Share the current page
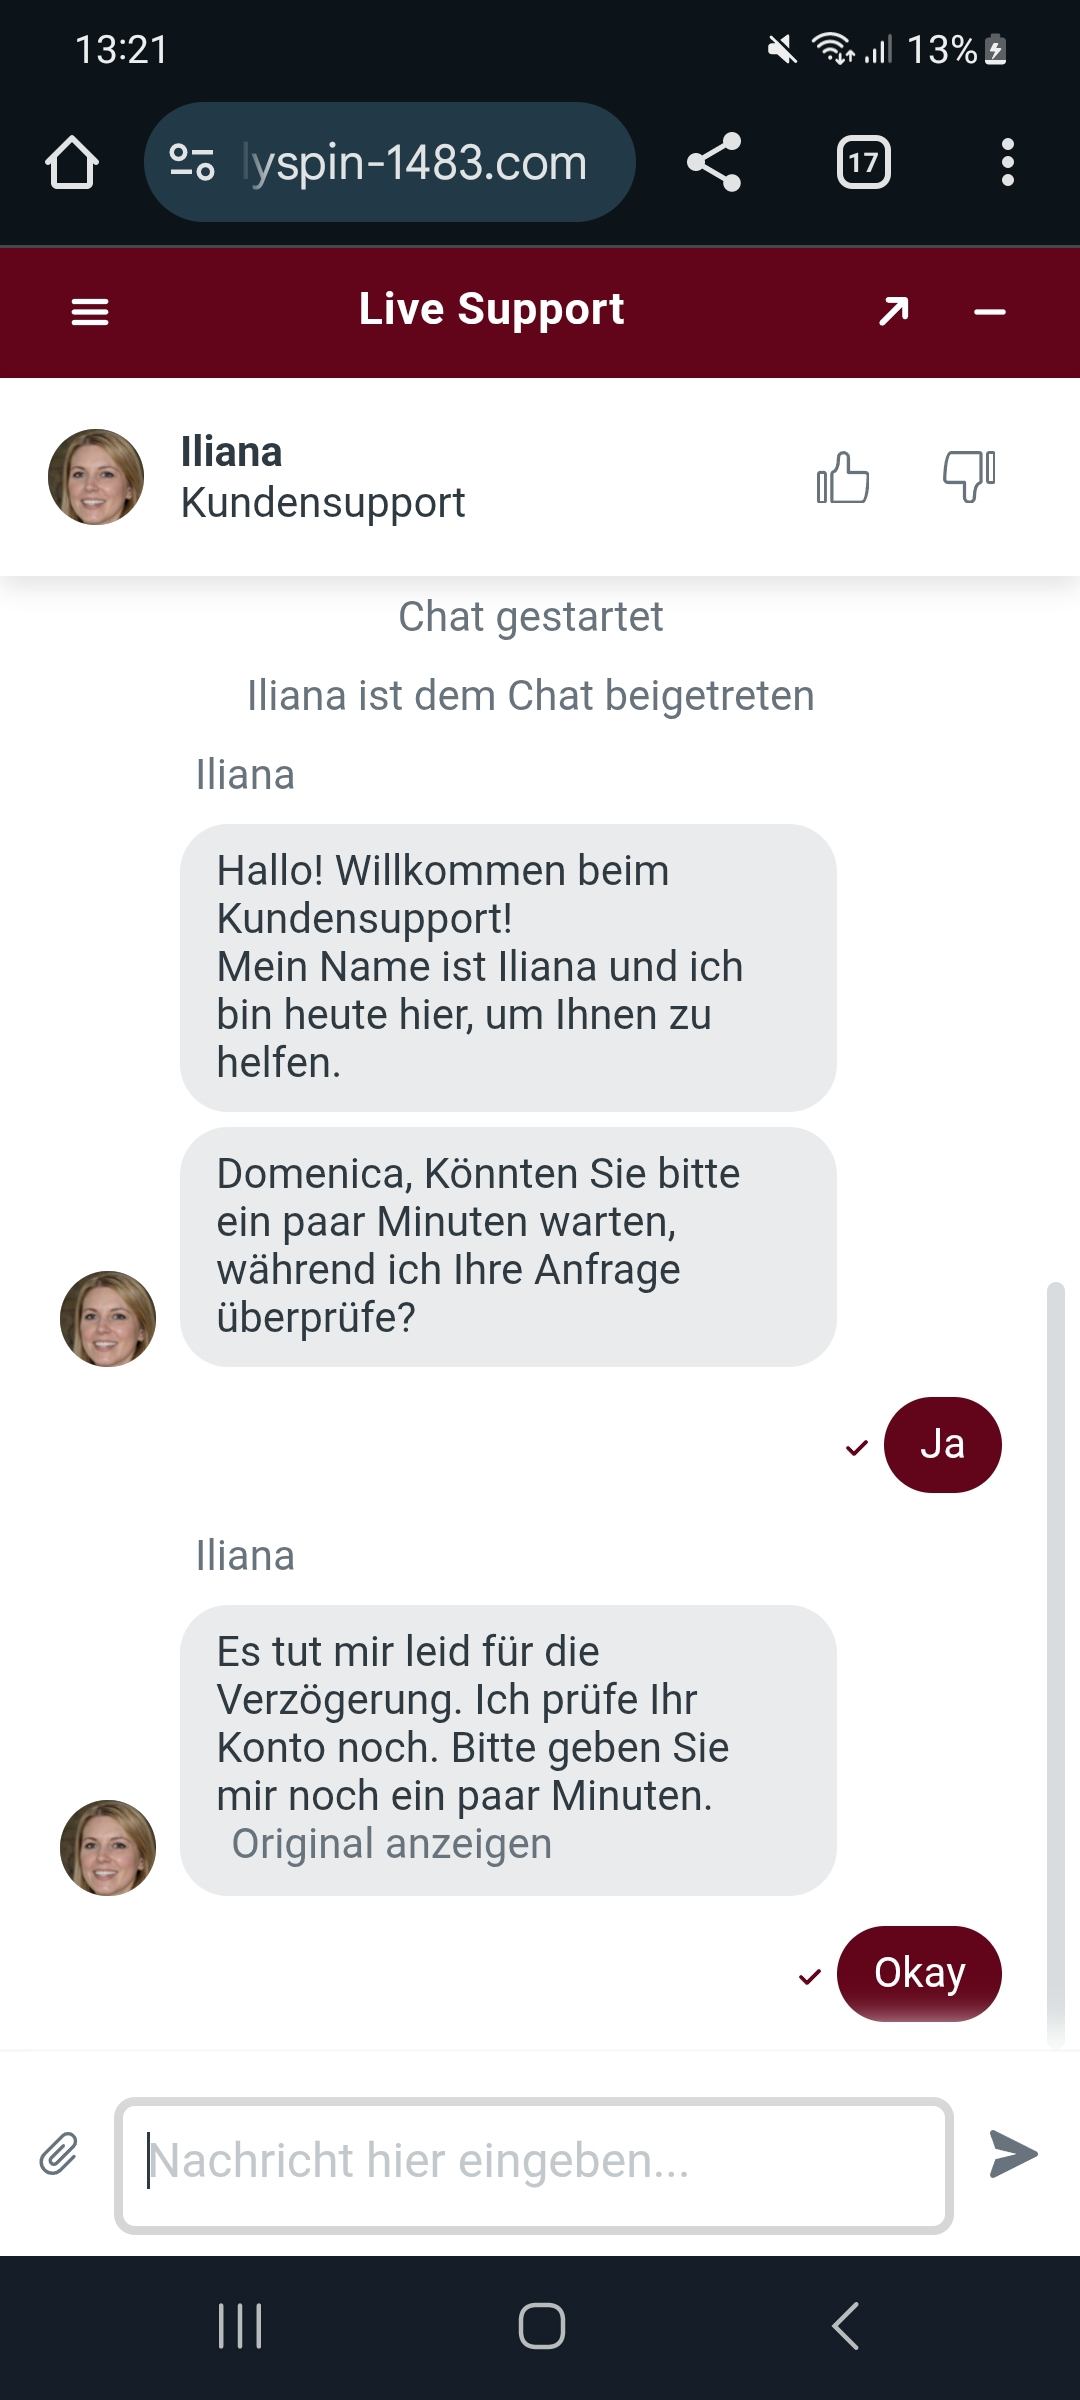The width and height of the screenshot is (1080, 2400). 714,162
